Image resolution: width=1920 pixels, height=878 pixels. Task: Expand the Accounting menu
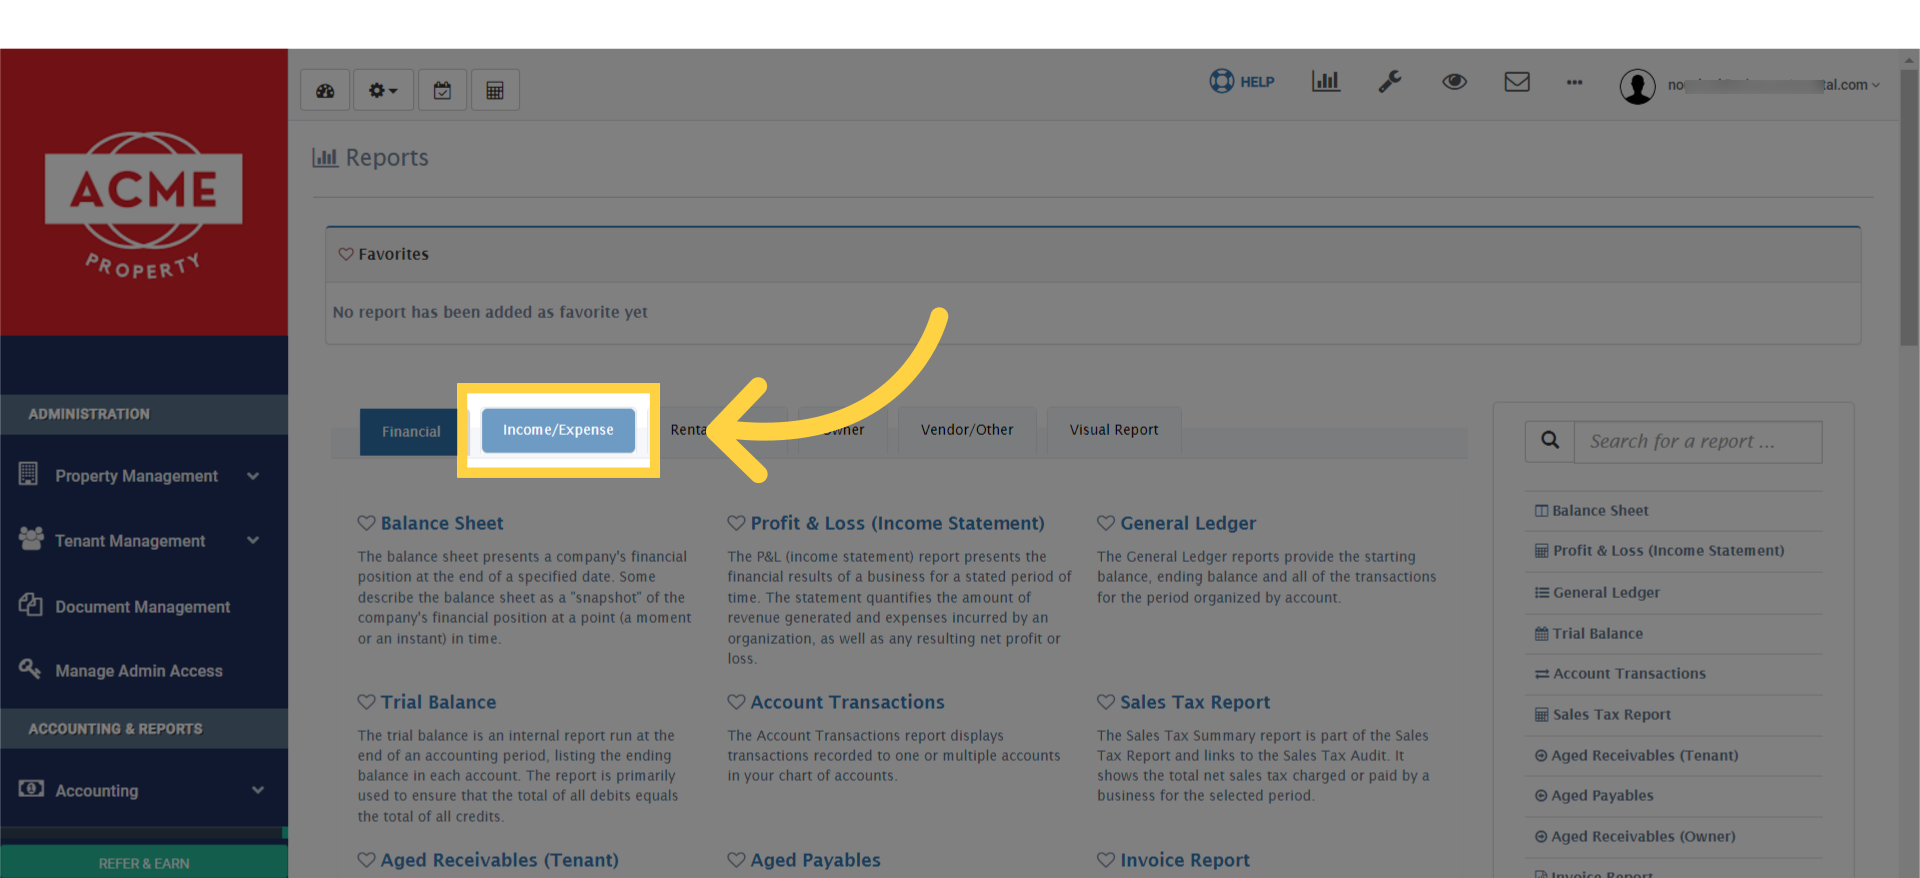[x=144, y=790]
